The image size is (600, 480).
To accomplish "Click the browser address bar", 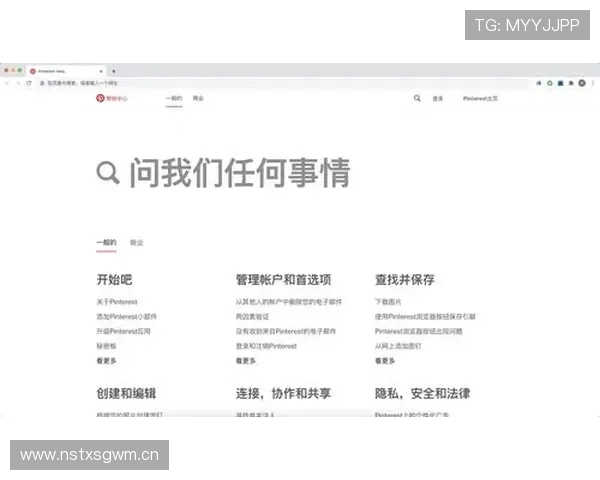I will pyautogui.click(x=283, y=83).
